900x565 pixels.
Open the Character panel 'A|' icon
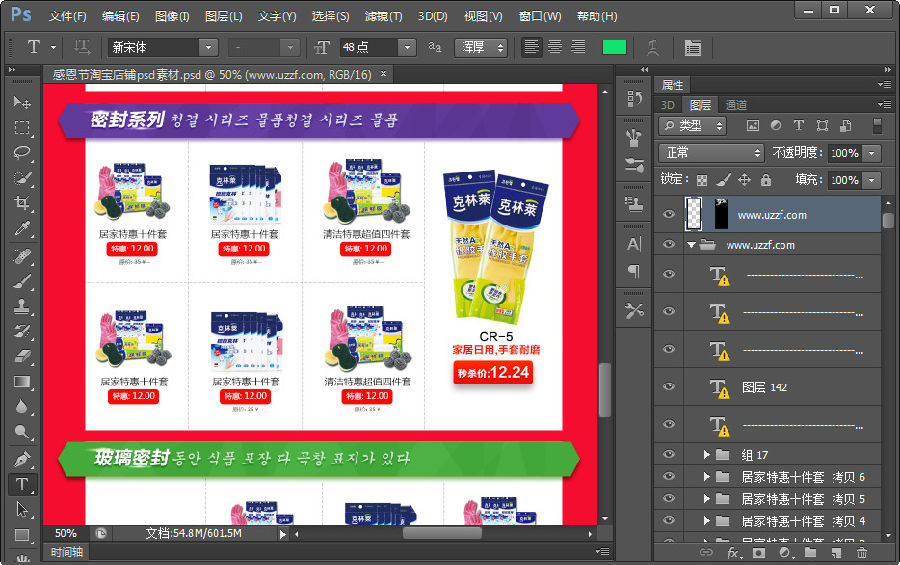[x=634, y=245]
